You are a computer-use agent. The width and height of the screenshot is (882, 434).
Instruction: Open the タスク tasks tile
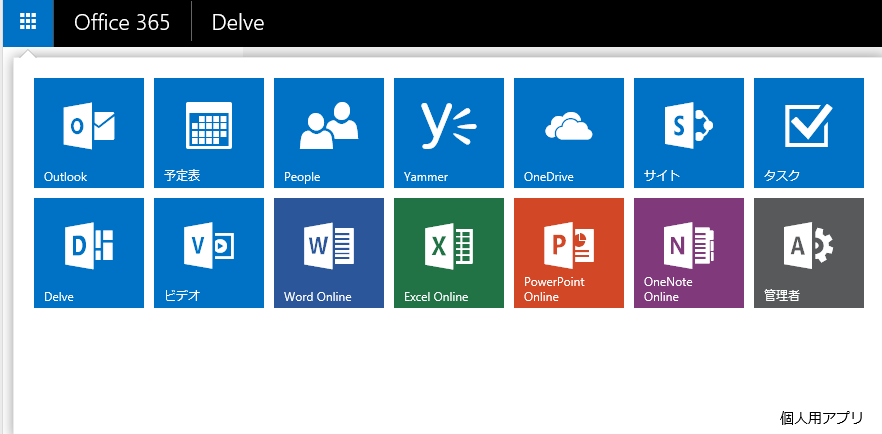click(x=809, y=133)
